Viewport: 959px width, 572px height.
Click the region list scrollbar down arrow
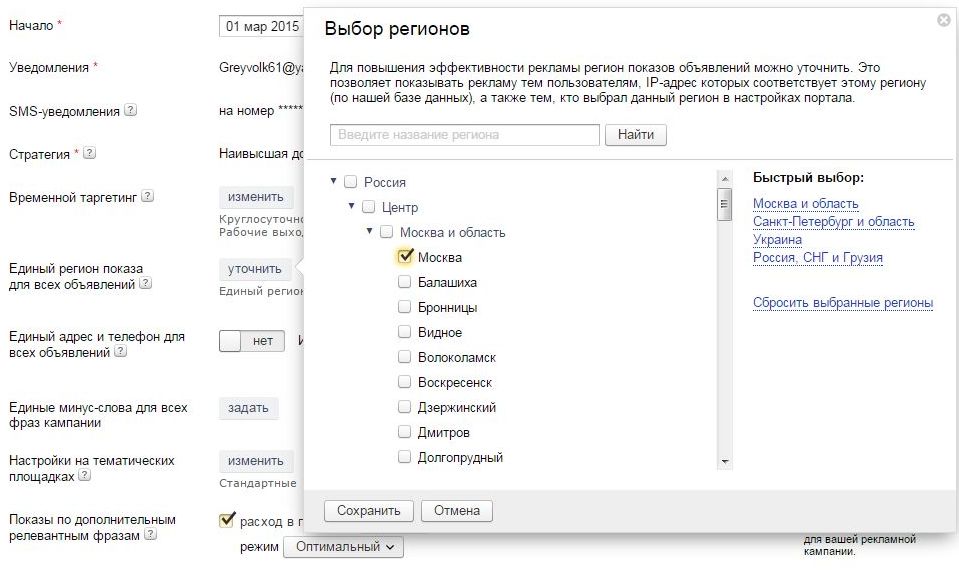(725, 462)
